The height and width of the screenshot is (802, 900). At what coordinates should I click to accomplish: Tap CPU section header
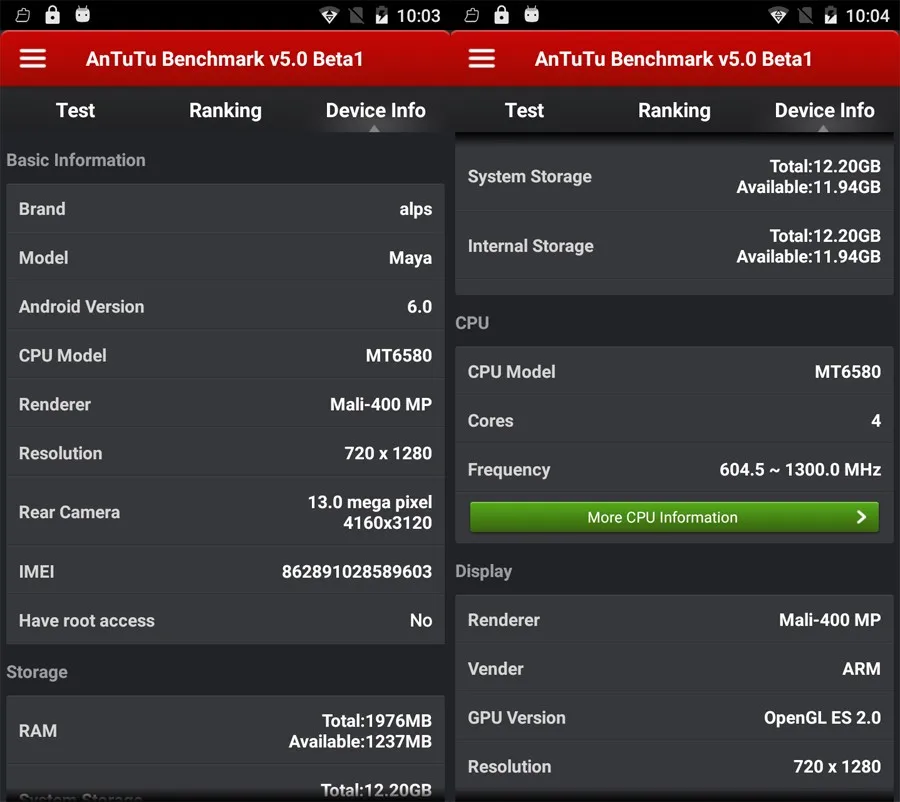tap(472, 323)
